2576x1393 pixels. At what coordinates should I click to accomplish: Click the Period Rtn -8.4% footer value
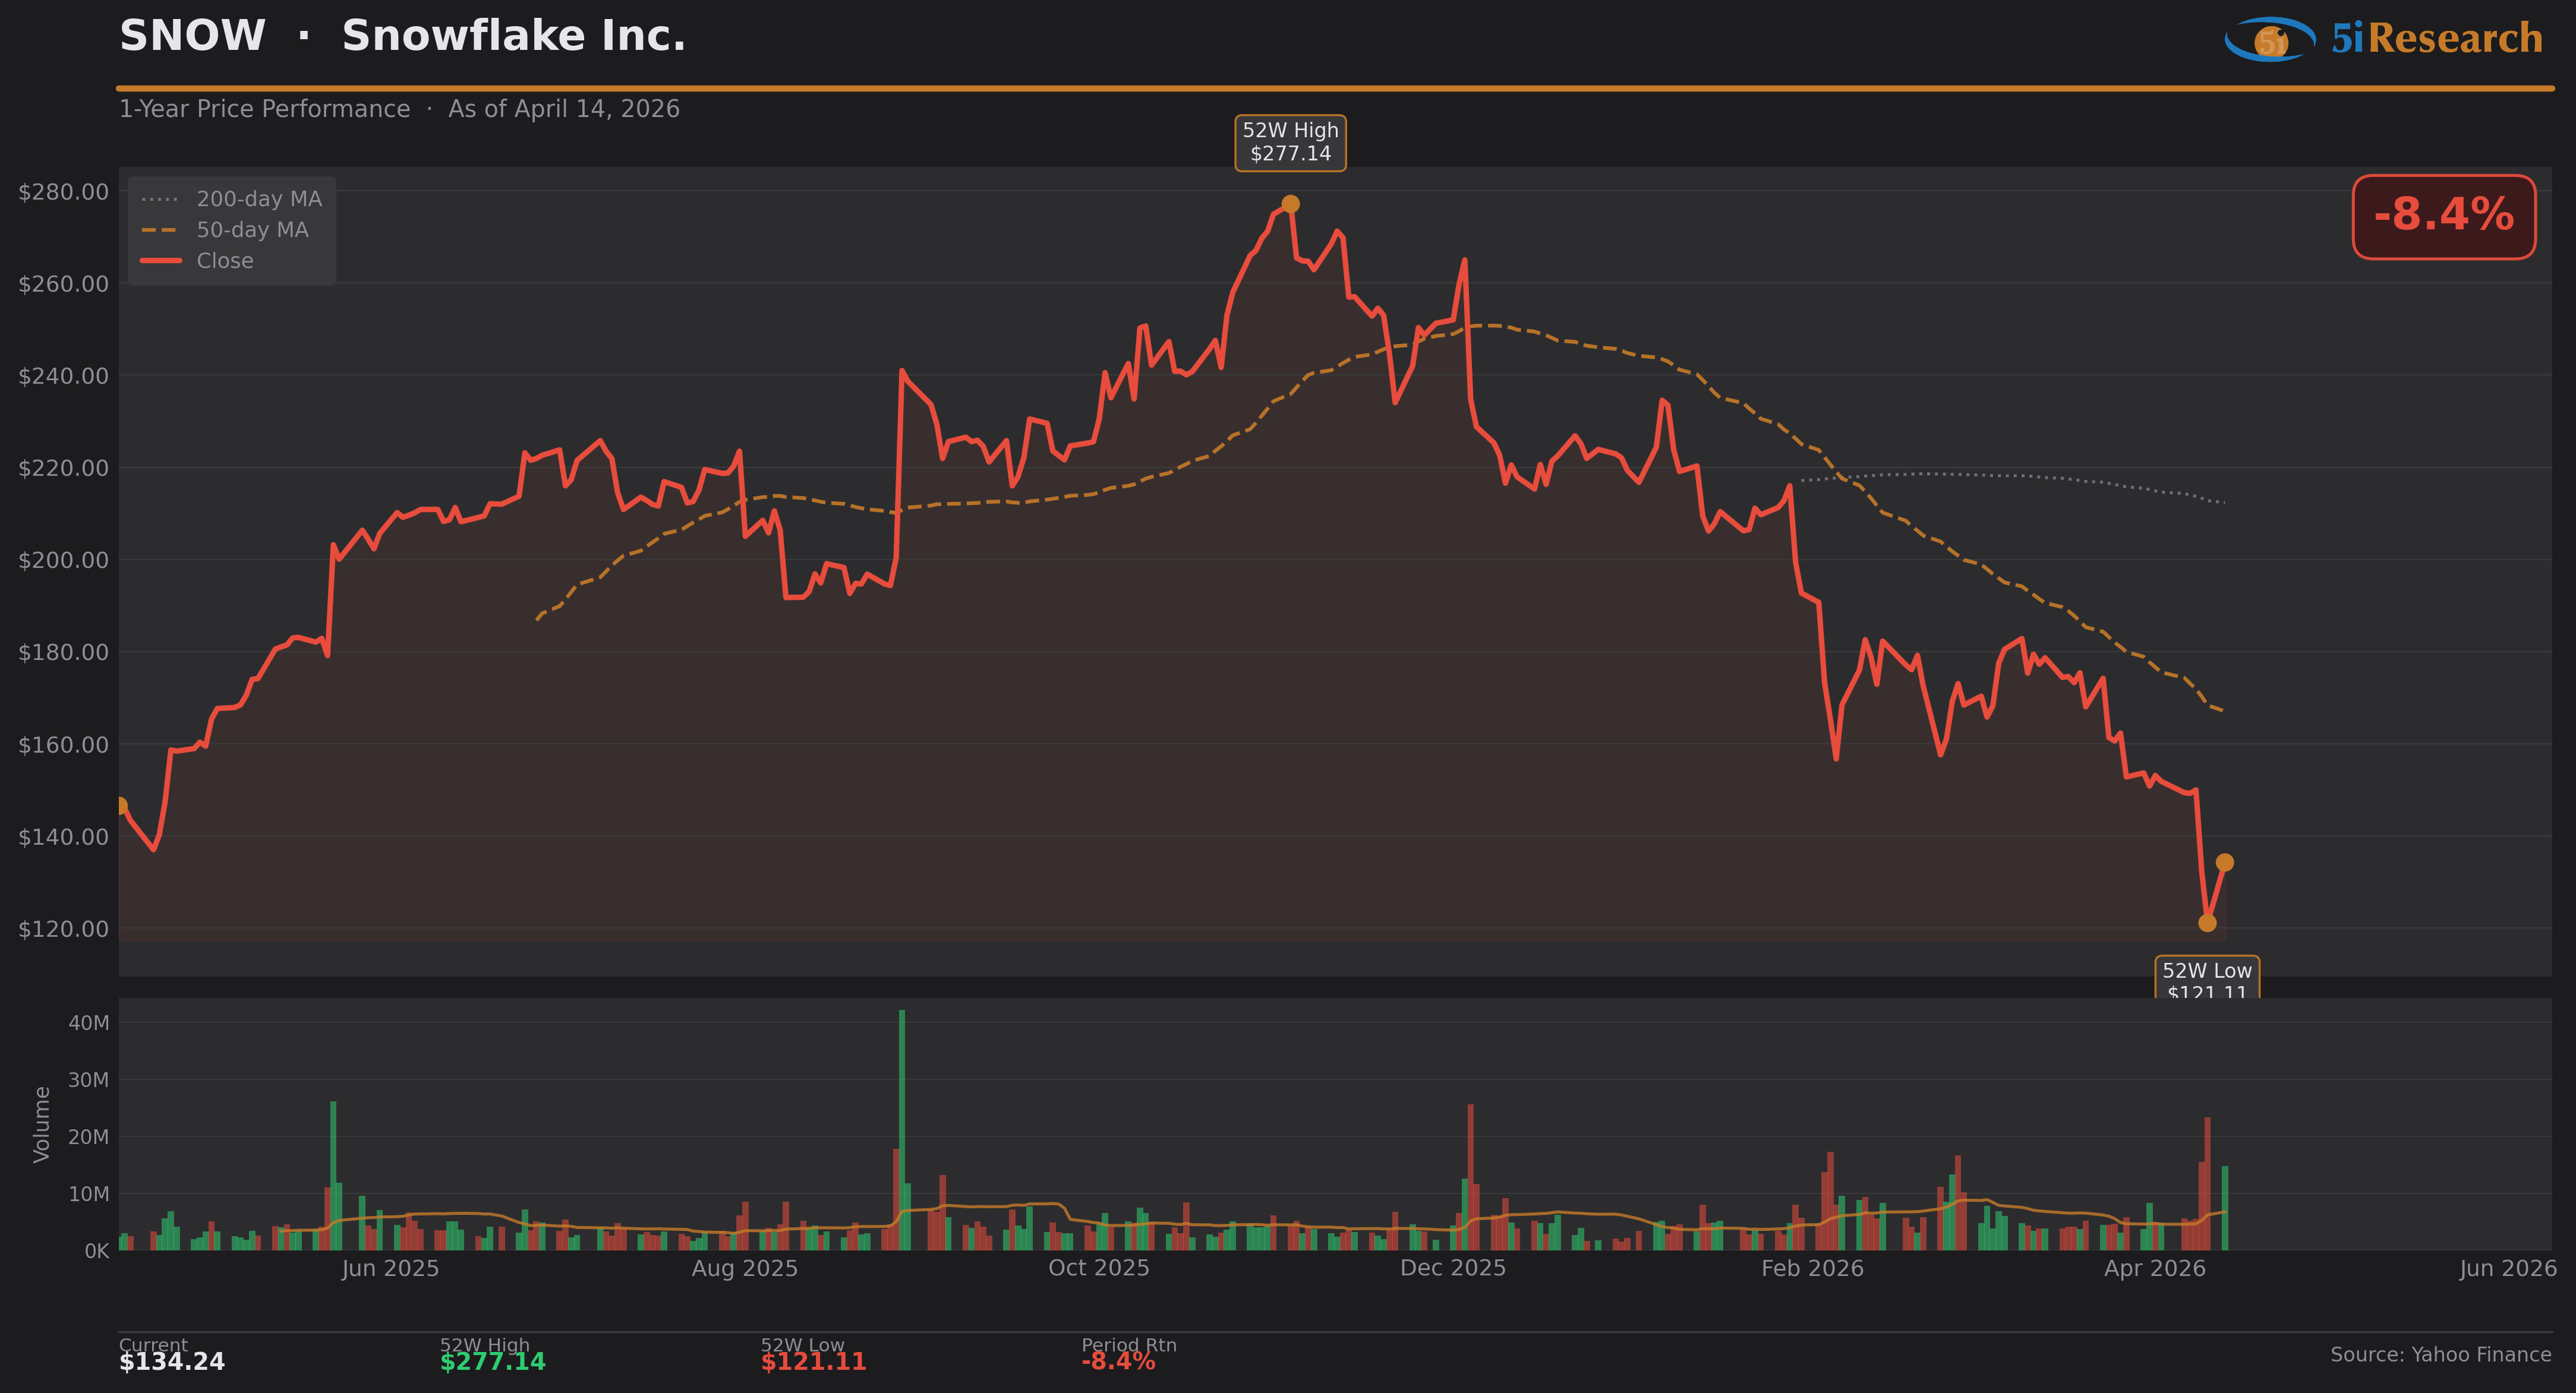coord(1118,1362)
